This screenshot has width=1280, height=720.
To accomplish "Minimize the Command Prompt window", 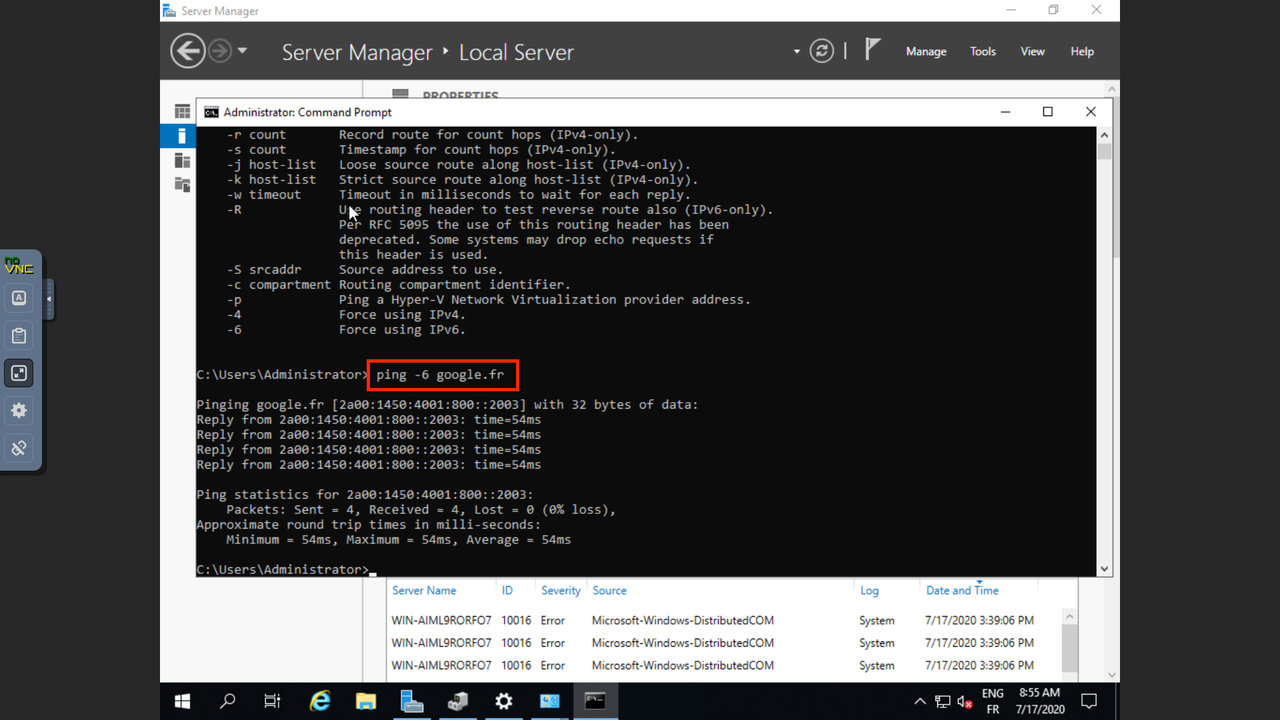I will pos(1004,112).
